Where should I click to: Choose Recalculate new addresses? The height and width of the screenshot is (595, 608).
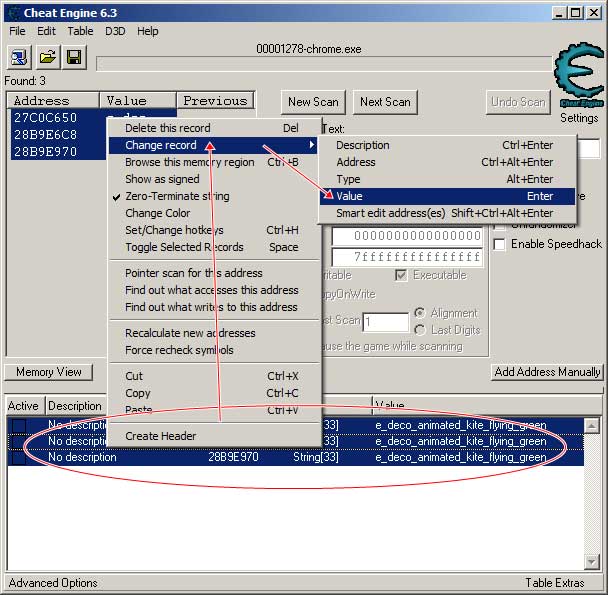pos(212,333)
